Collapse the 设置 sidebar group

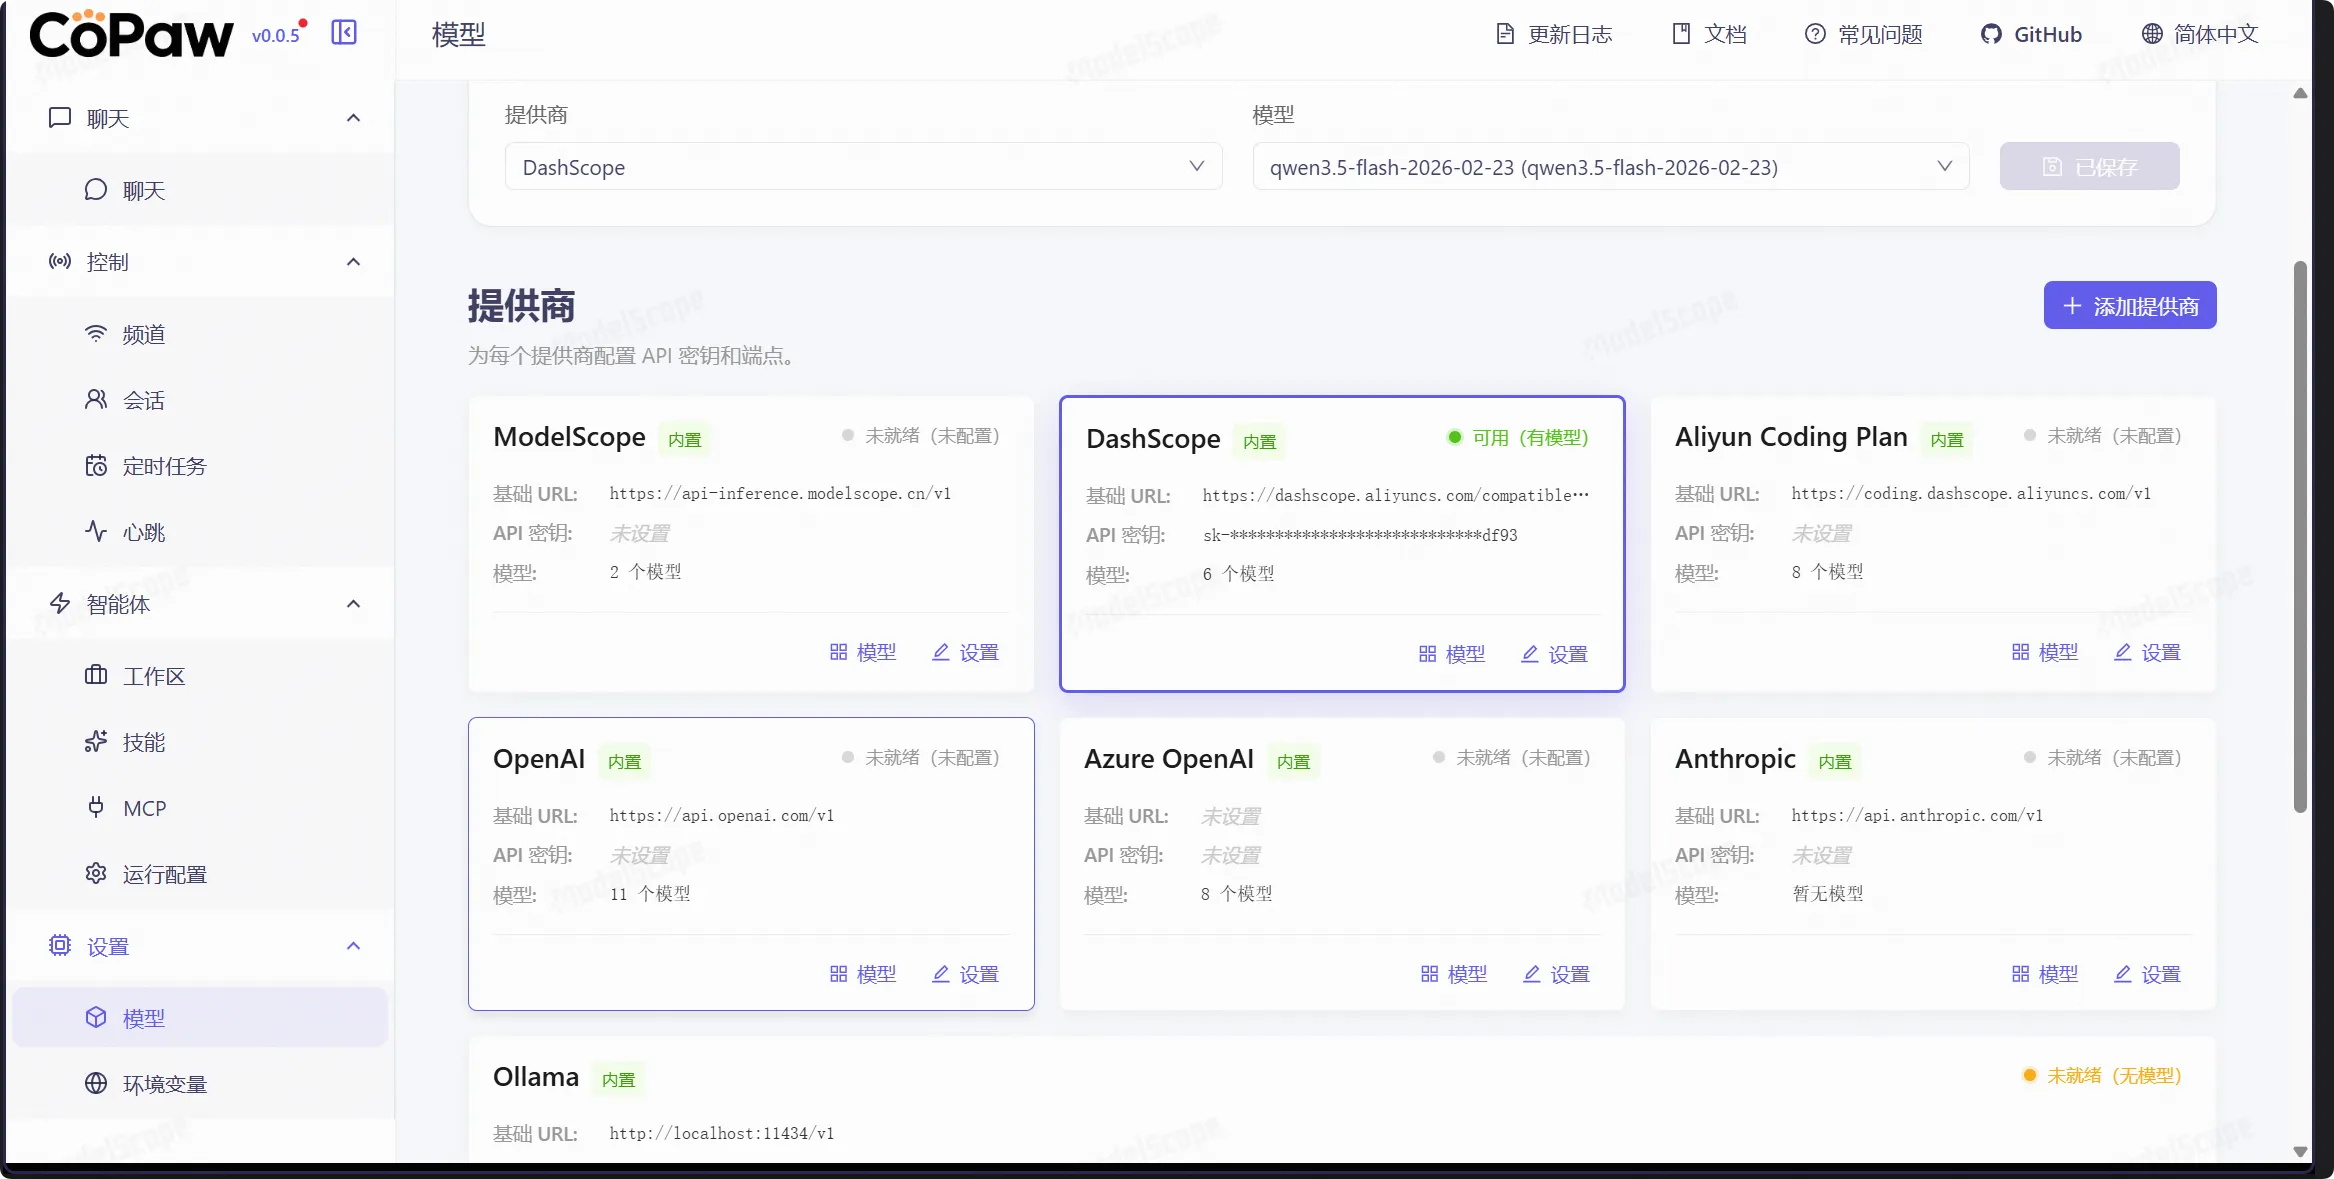tap(353, 946)
